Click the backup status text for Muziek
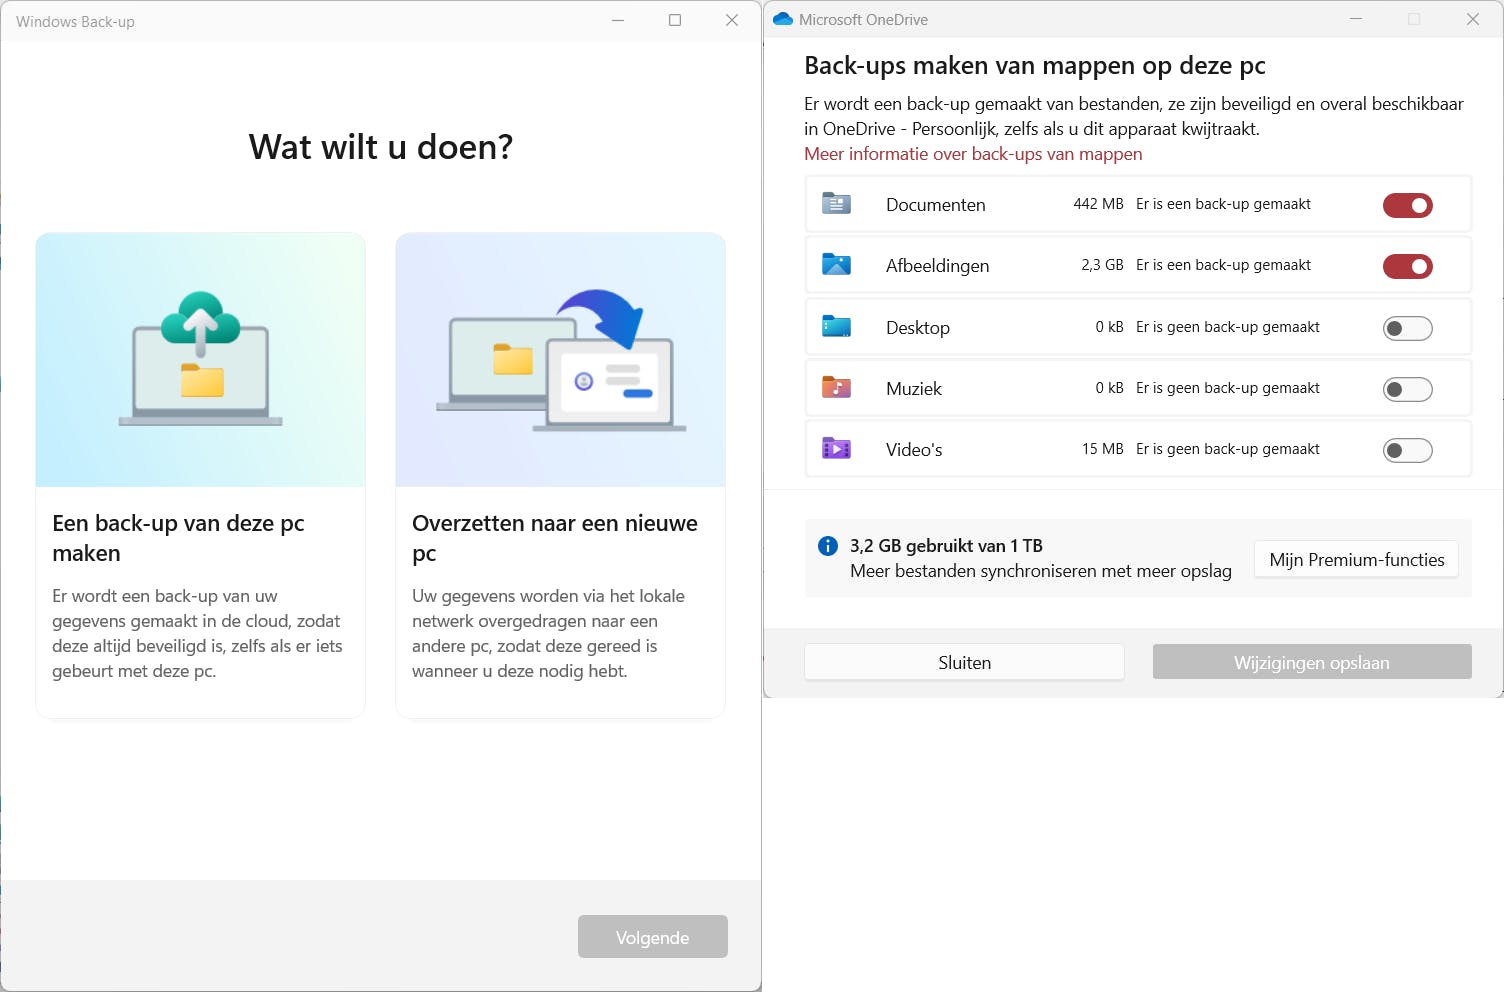 point(1228,388)
